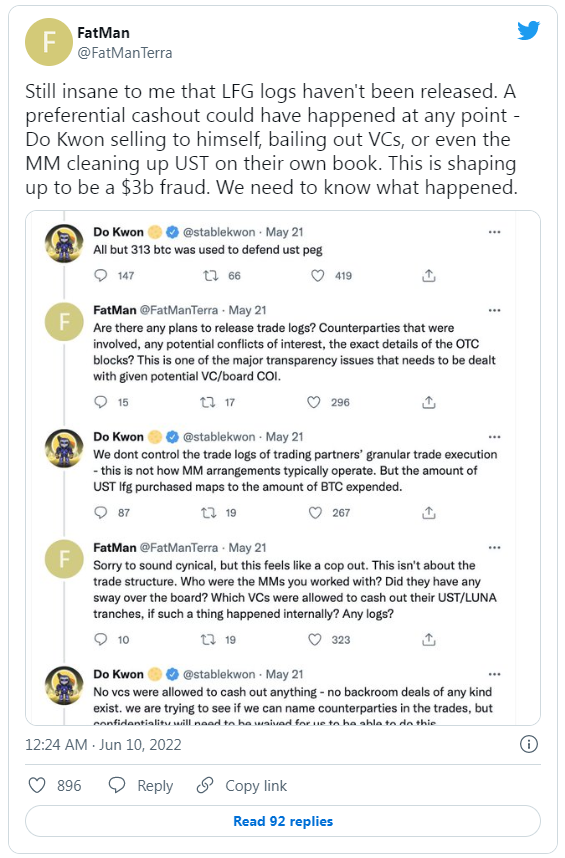Click the Read 92 replies button
Image resolution: width=565 pixels, height=858 pixels.
(x=283, y=821)
